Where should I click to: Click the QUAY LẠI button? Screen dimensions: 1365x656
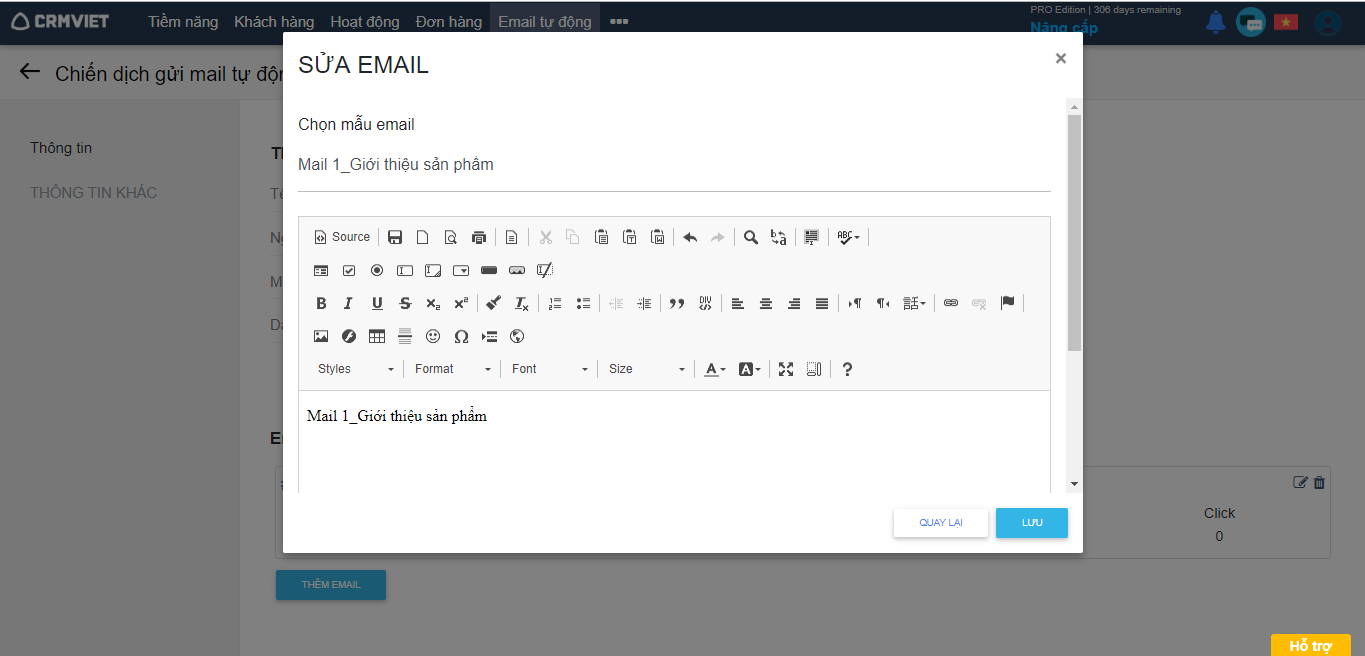click(941, 523)
